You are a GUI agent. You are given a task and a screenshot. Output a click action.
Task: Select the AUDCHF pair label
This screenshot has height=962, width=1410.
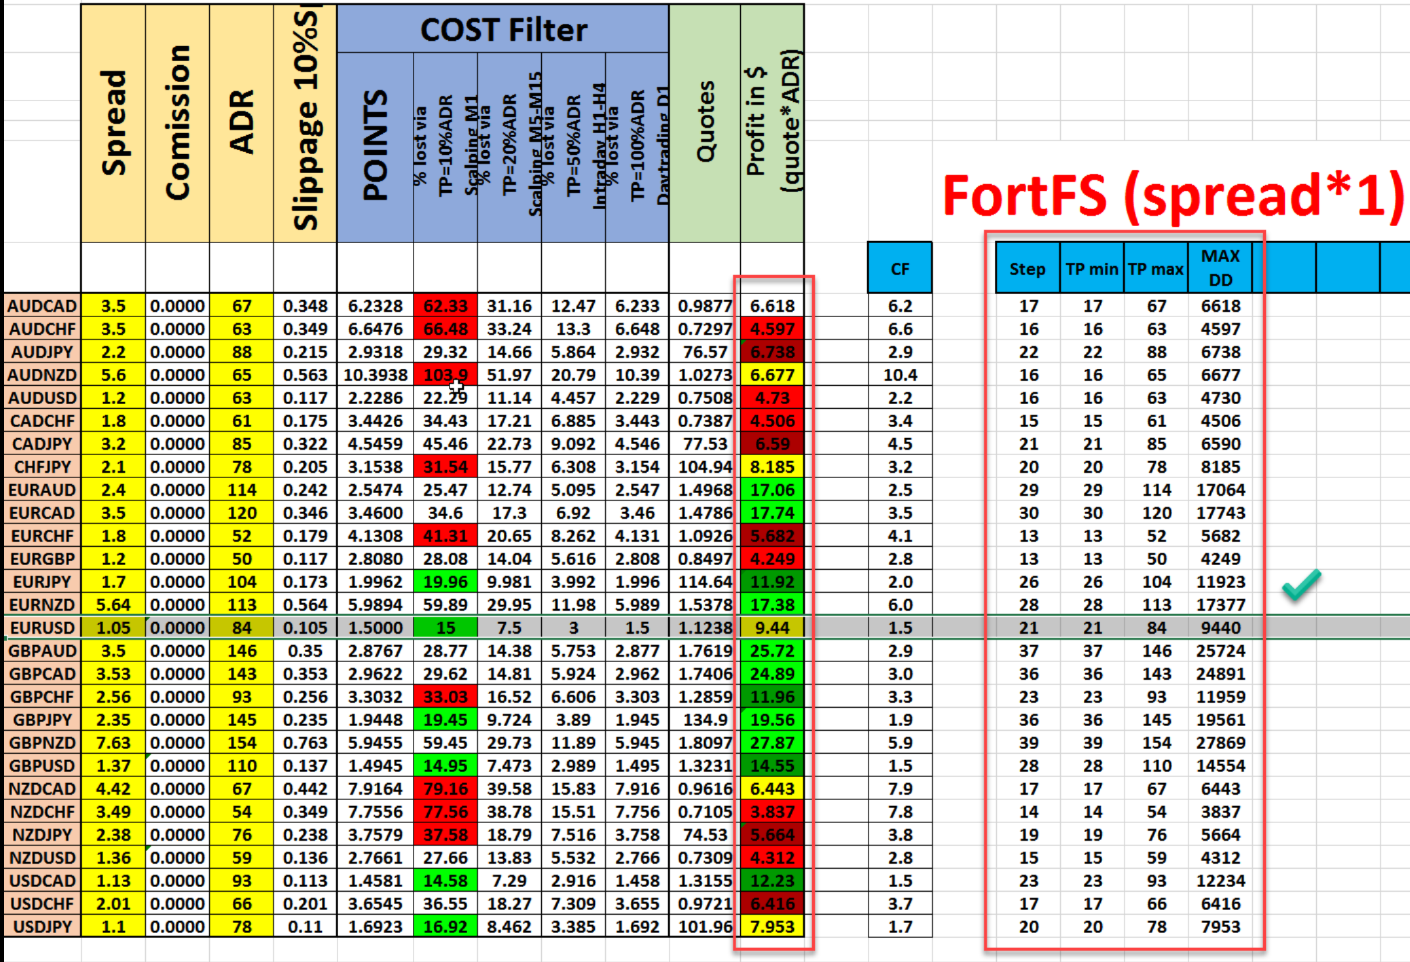click(x=42, y=329)
